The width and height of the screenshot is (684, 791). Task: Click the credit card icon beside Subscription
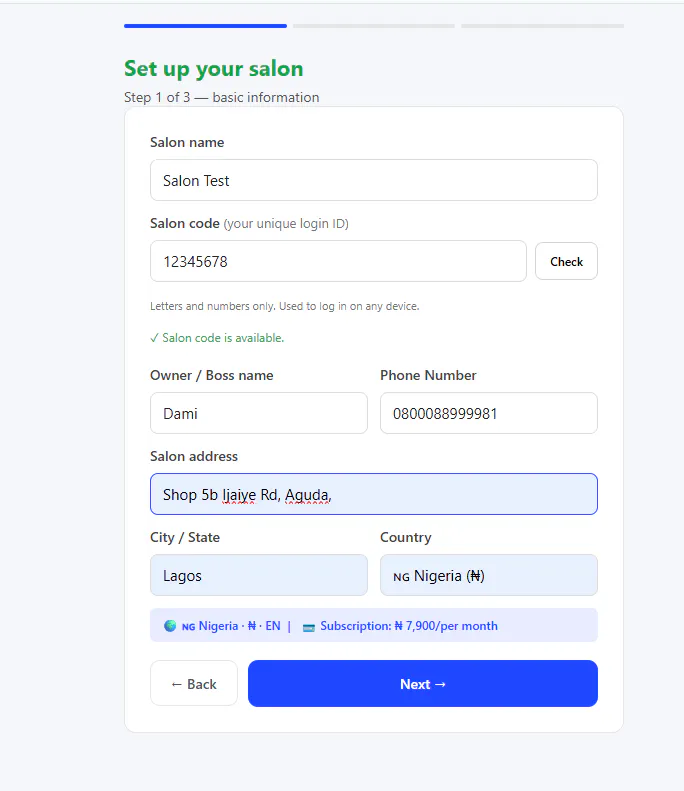point(309,627)
